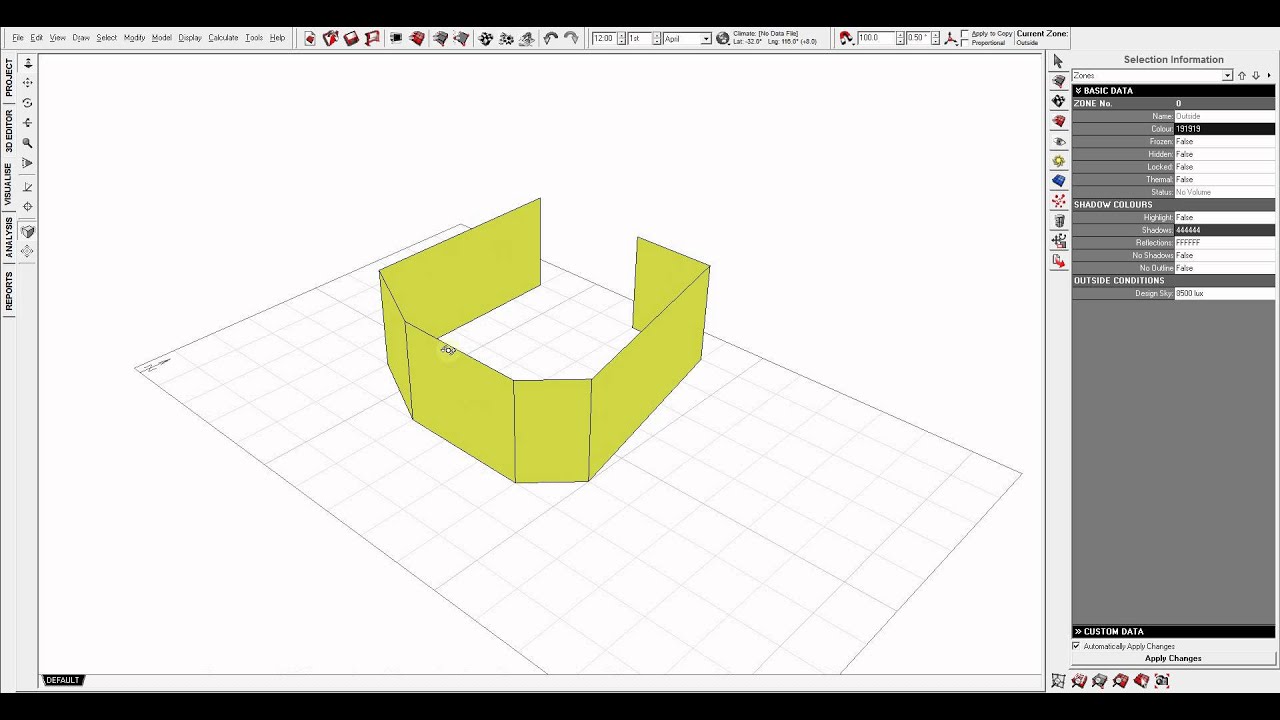Open the Calculate menu
This screenshot has width=1280, height=720.
click(x=223, y=38)
